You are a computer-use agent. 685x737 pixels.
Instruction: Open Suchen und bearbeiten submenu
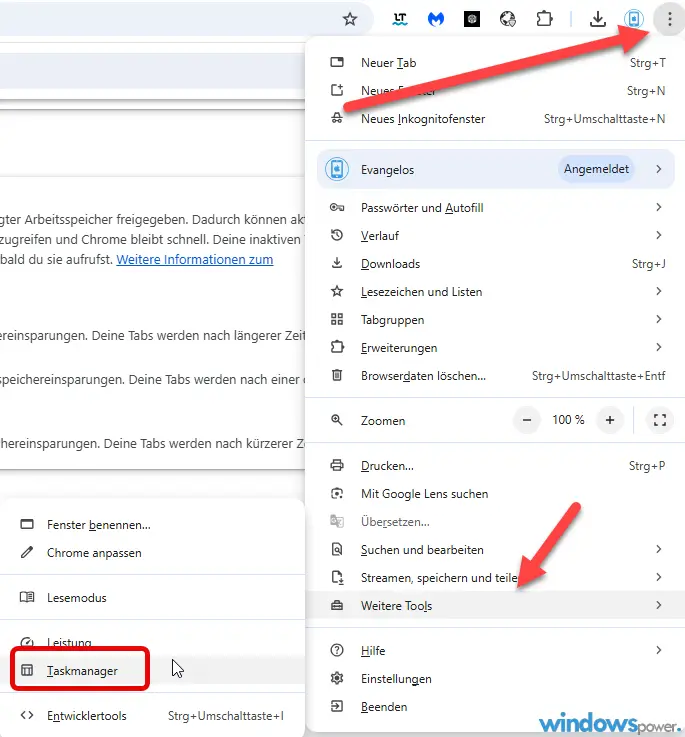[495, 550]
